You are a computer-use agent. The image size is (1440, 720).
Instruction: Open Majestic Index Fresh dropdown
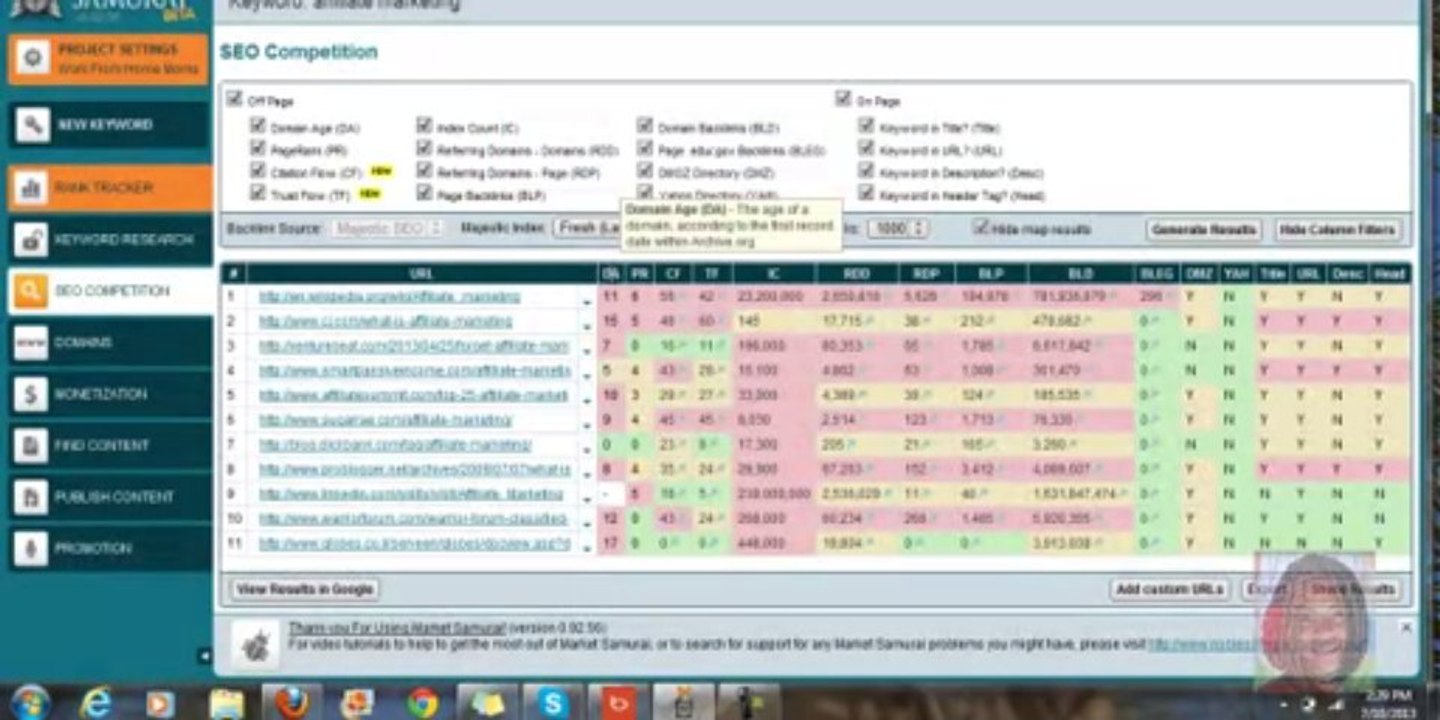click(x=587, y=228)
